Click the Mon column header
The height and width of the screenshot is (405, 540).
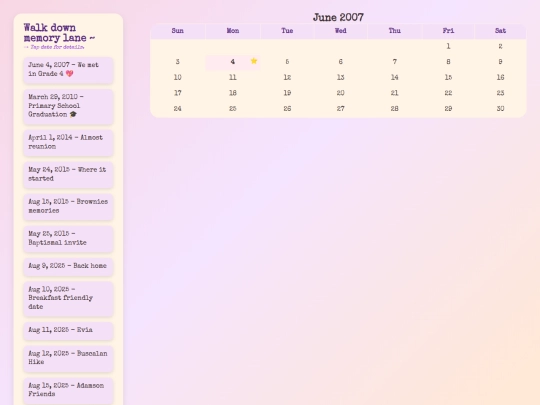(233, 31)
